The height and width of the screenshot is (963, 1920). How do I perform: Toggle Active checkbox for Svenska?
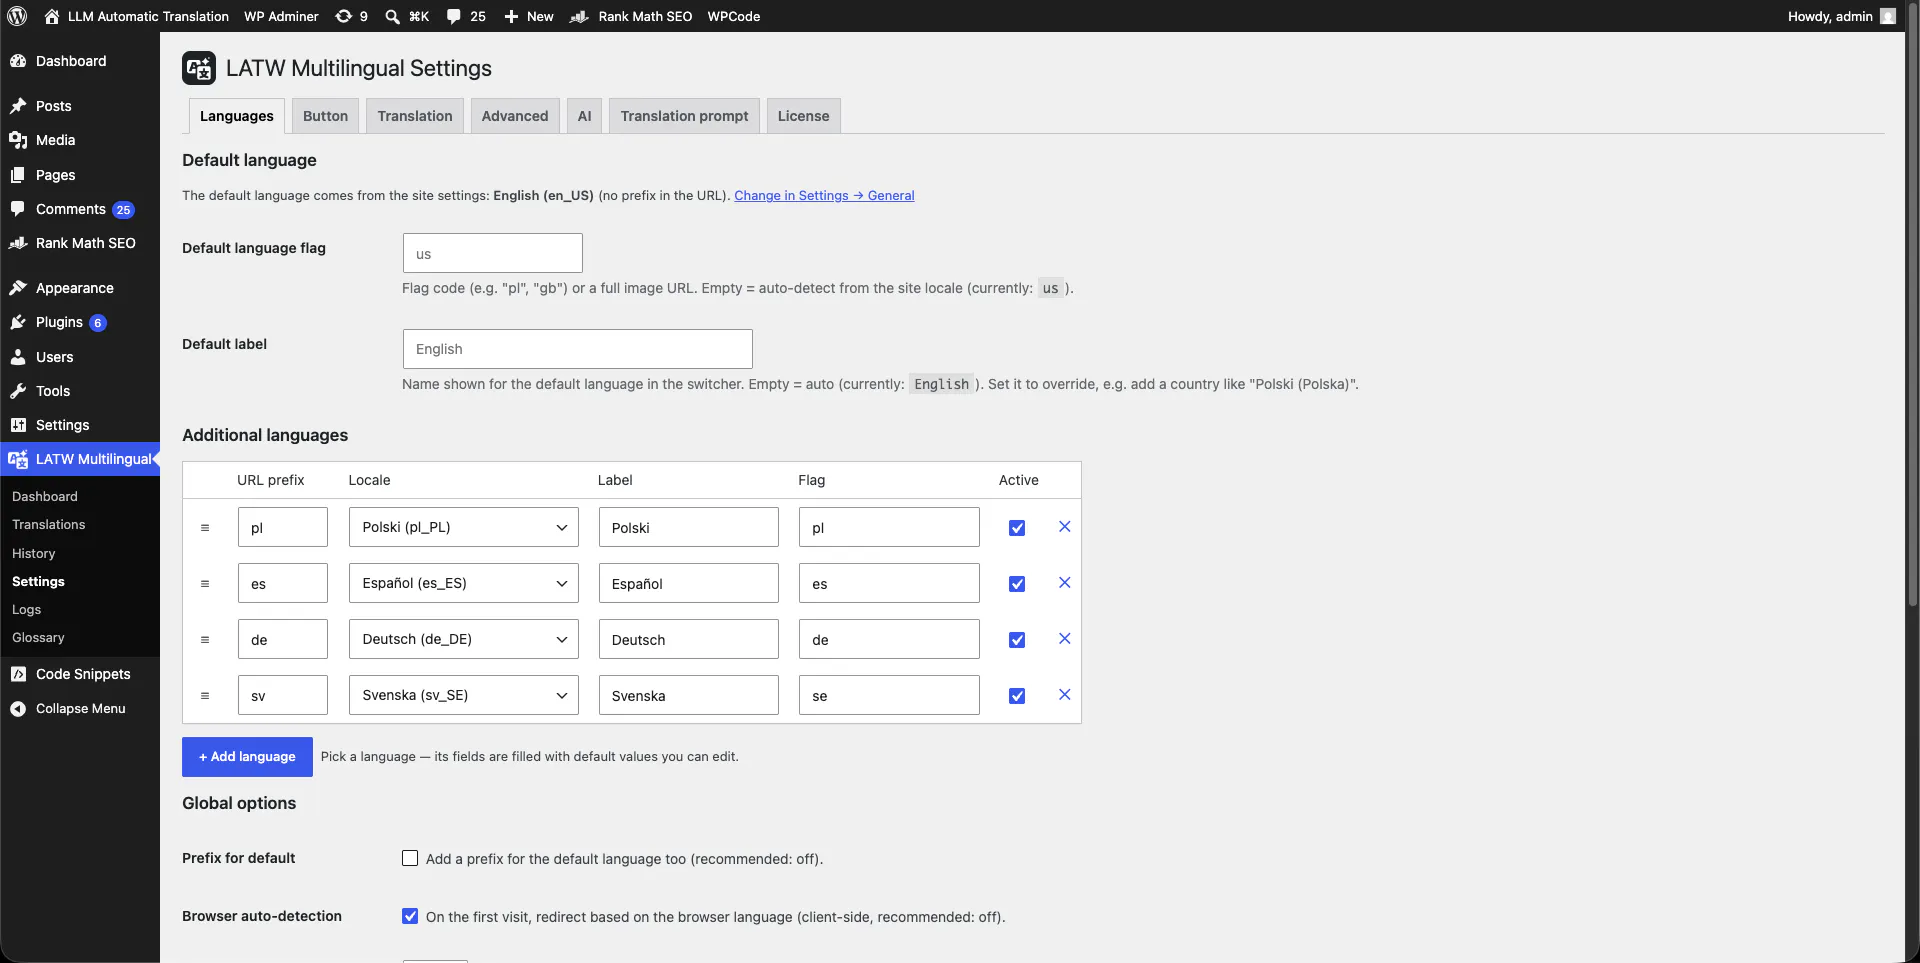click(1017, 696)
